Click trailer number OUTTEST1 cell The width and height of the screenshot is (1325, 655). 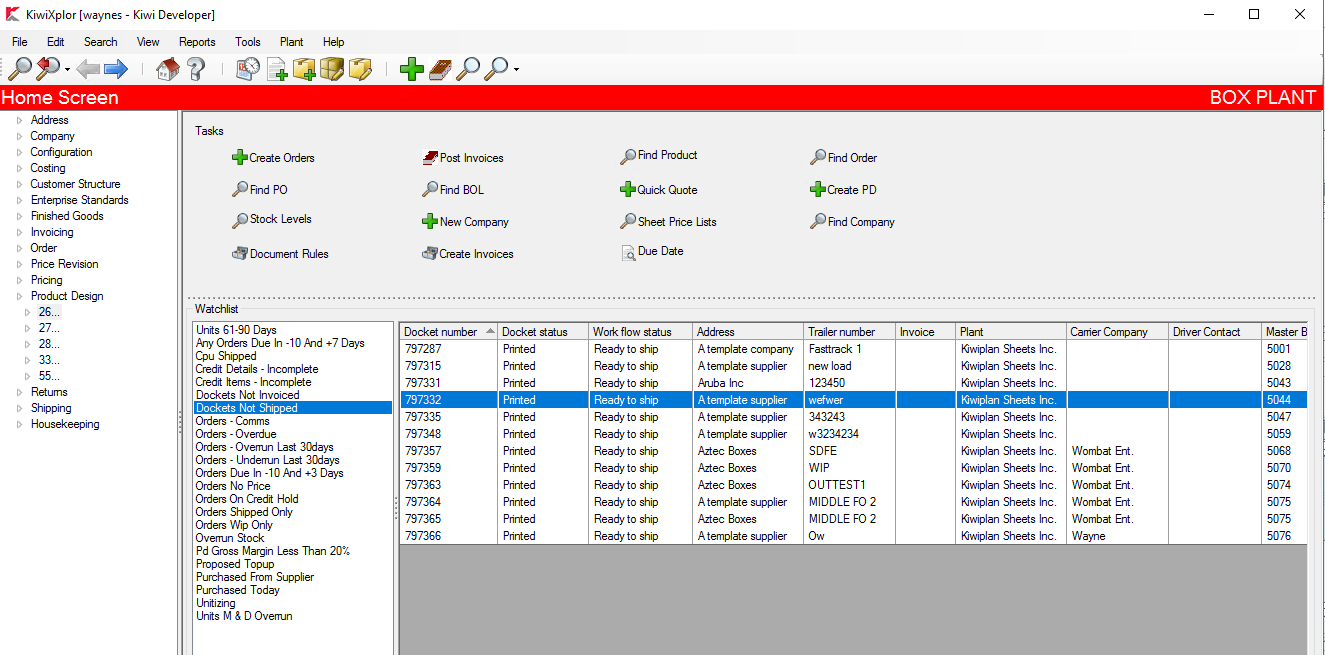849,485
